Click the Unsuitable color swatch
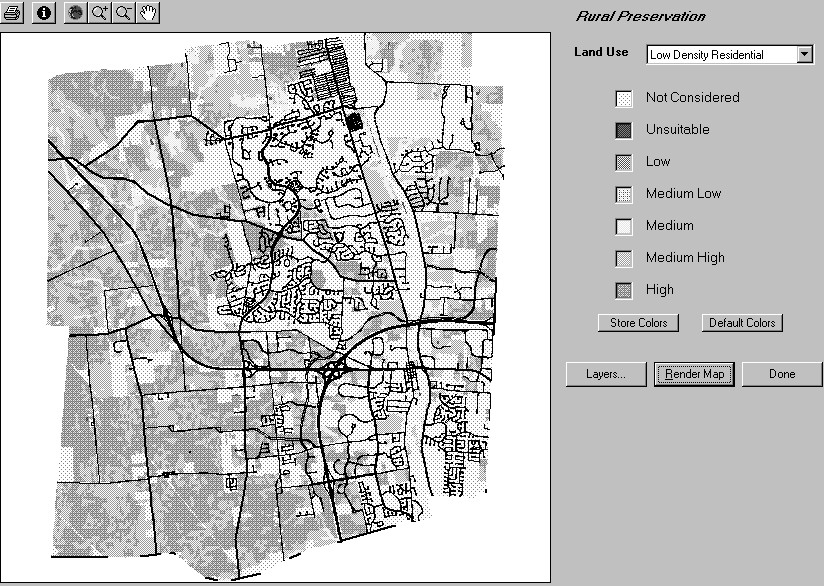 click(624, 130)
